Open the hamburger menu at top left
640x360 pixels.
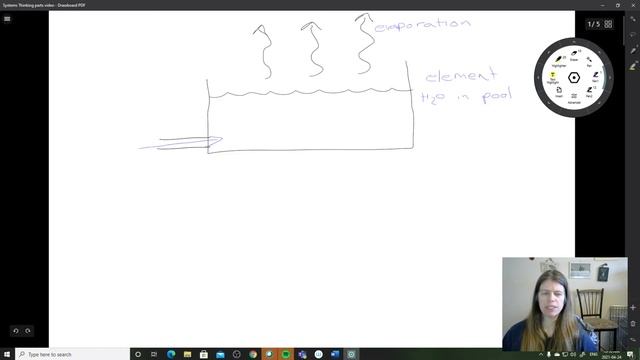[x=7, y=19]
